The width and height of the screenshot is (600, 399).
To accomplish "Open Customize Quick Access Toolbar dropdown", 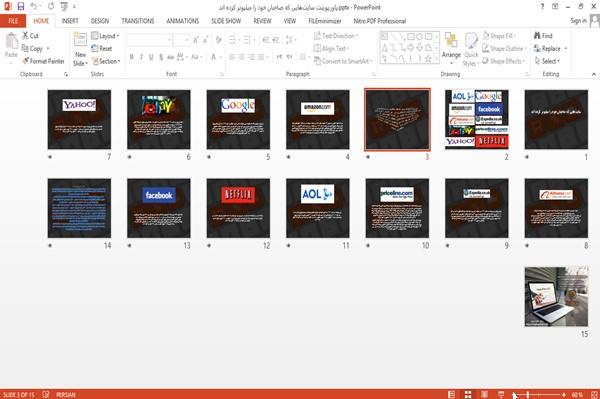I will [x=74, y=7].
